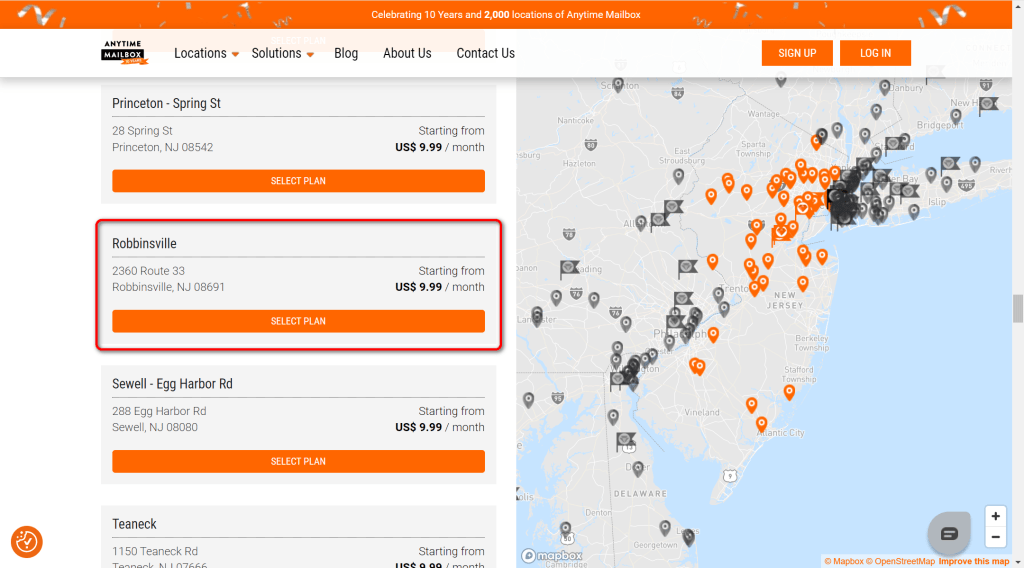Screen dimensions: 1024x568
Task: Open the chat widget bubble
Action: [949, 533]
